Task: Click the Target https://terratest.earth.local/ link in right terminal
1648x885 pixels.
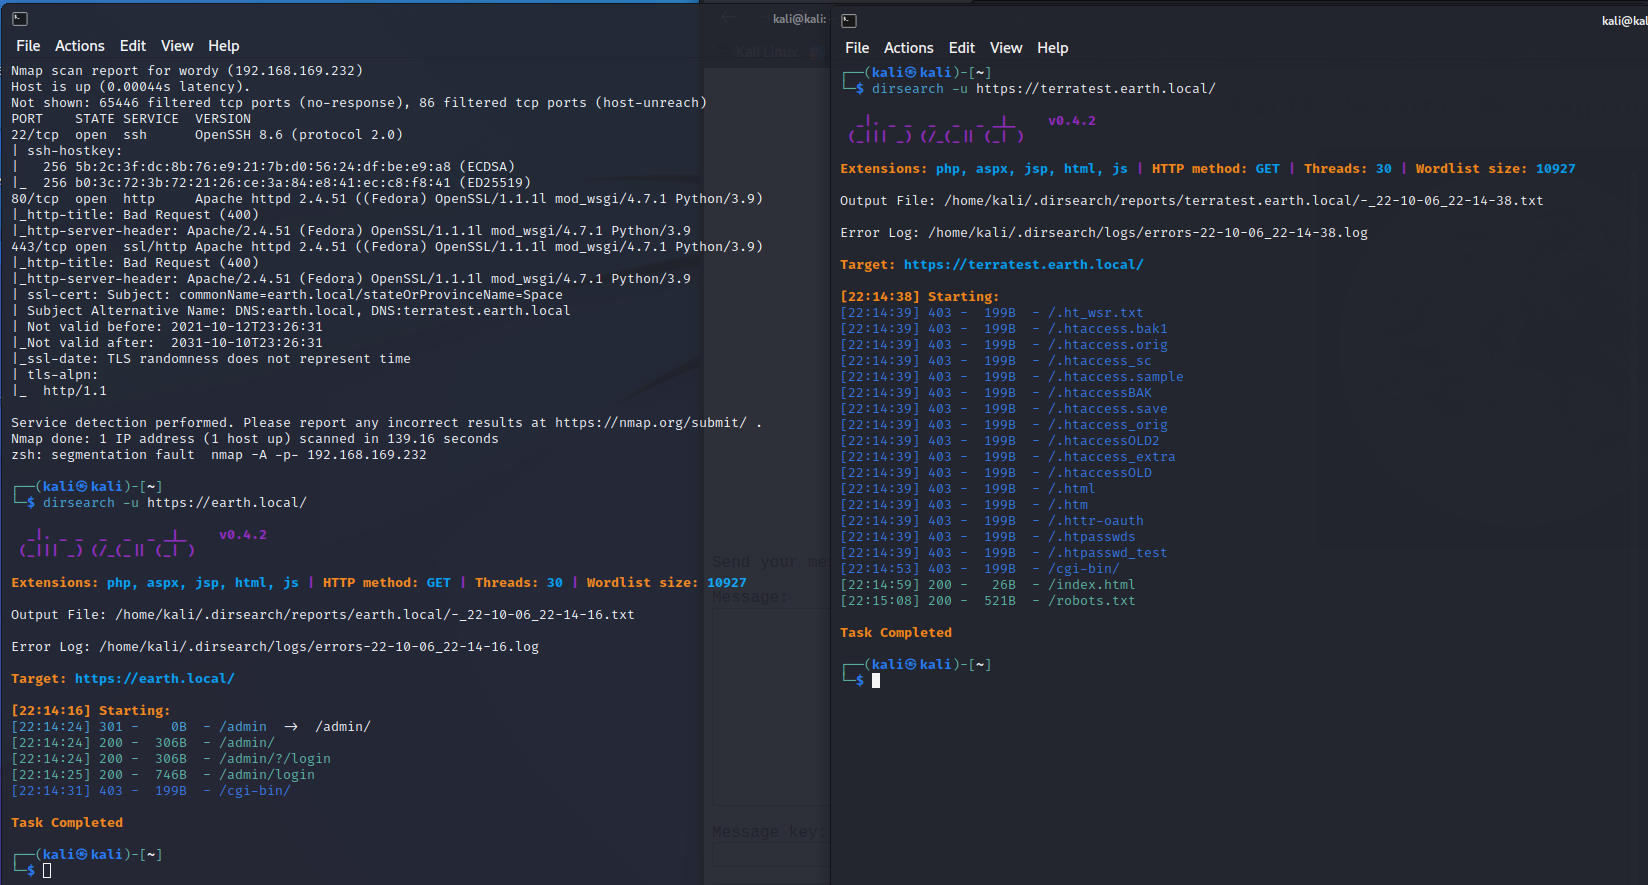Action: [x=1024, y=265]
